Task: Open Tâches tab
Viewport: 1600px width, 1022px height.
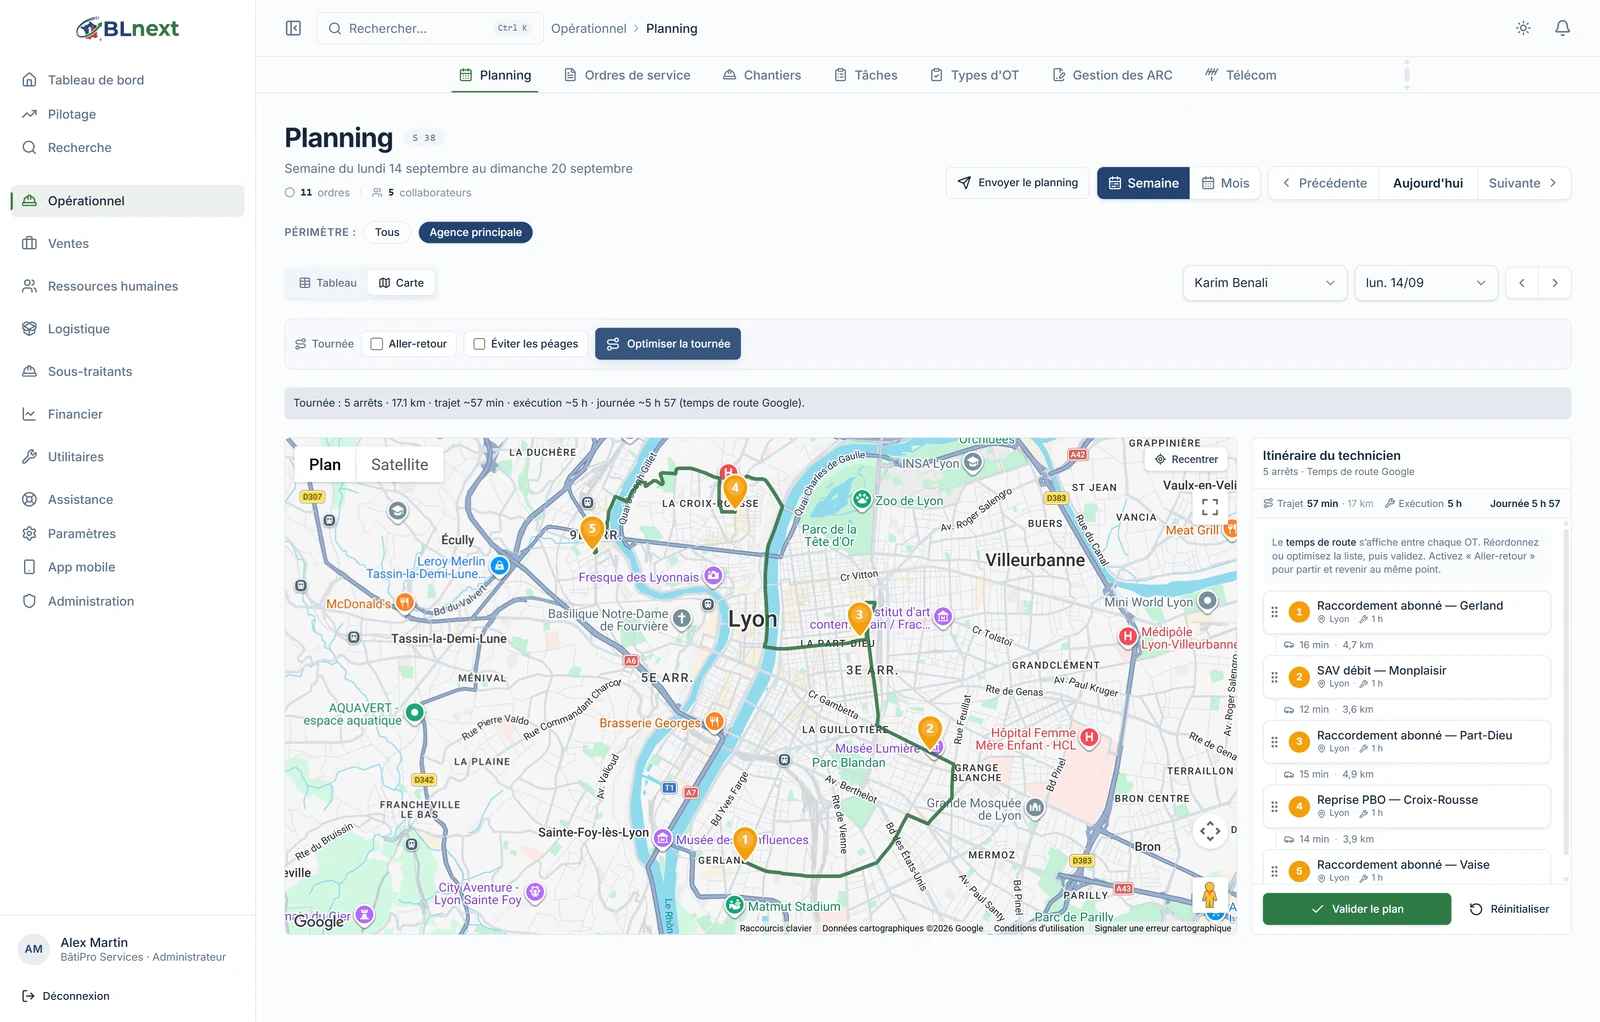Action: (x=866, y=75)
